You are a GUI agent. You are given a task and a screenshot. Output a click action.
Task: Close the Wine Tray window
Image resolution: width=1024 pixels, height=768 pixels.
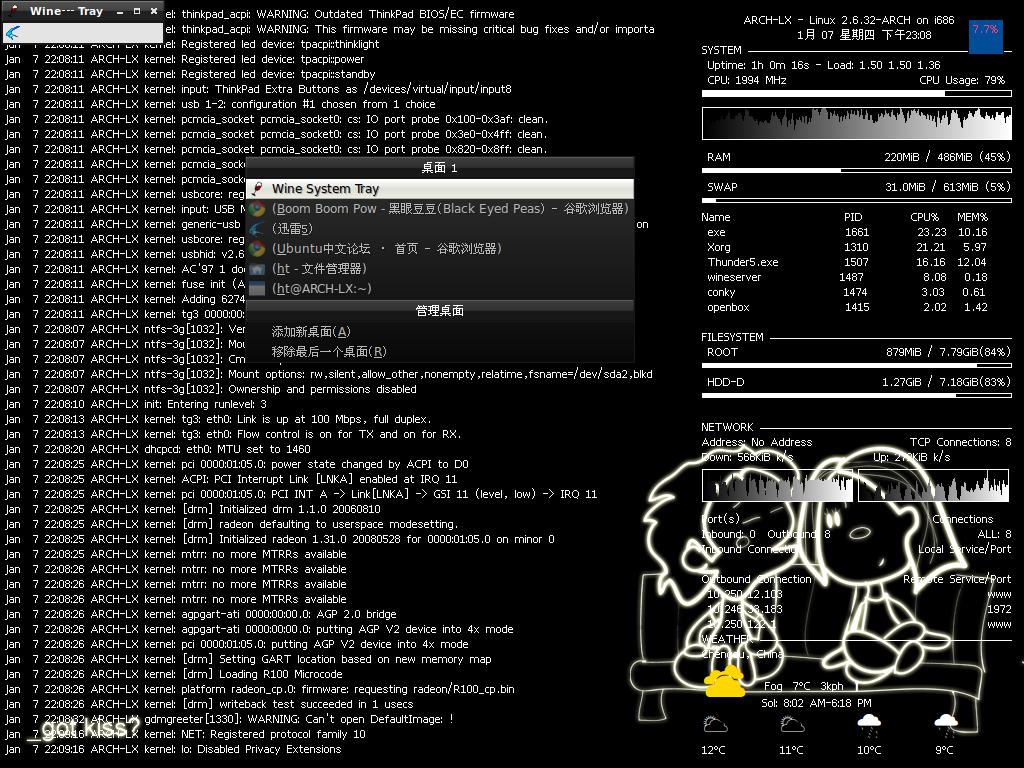pyautogui.click(x=153, y=11)
